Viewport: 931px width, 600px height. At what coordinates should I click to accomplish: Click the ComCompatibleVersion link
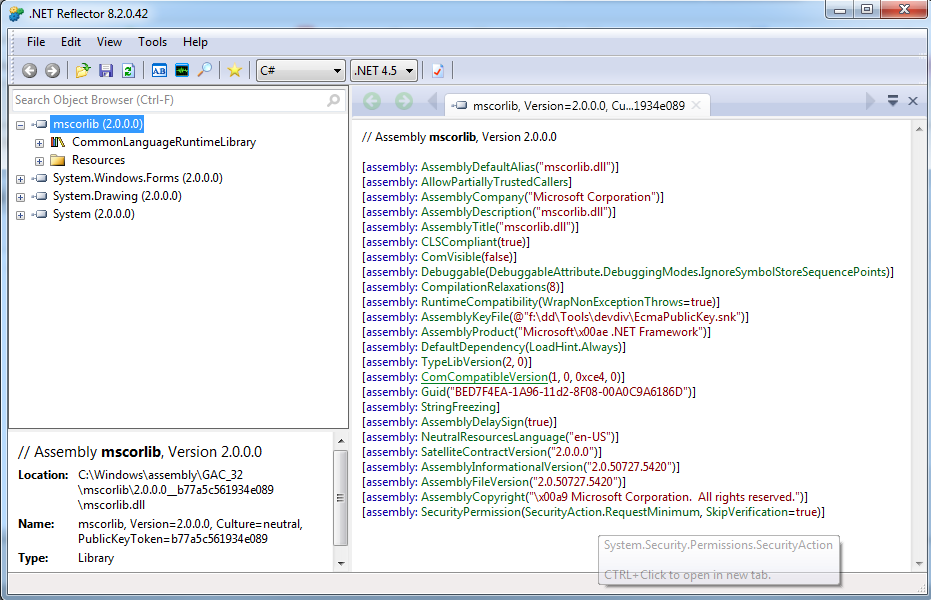pos(484,377)
